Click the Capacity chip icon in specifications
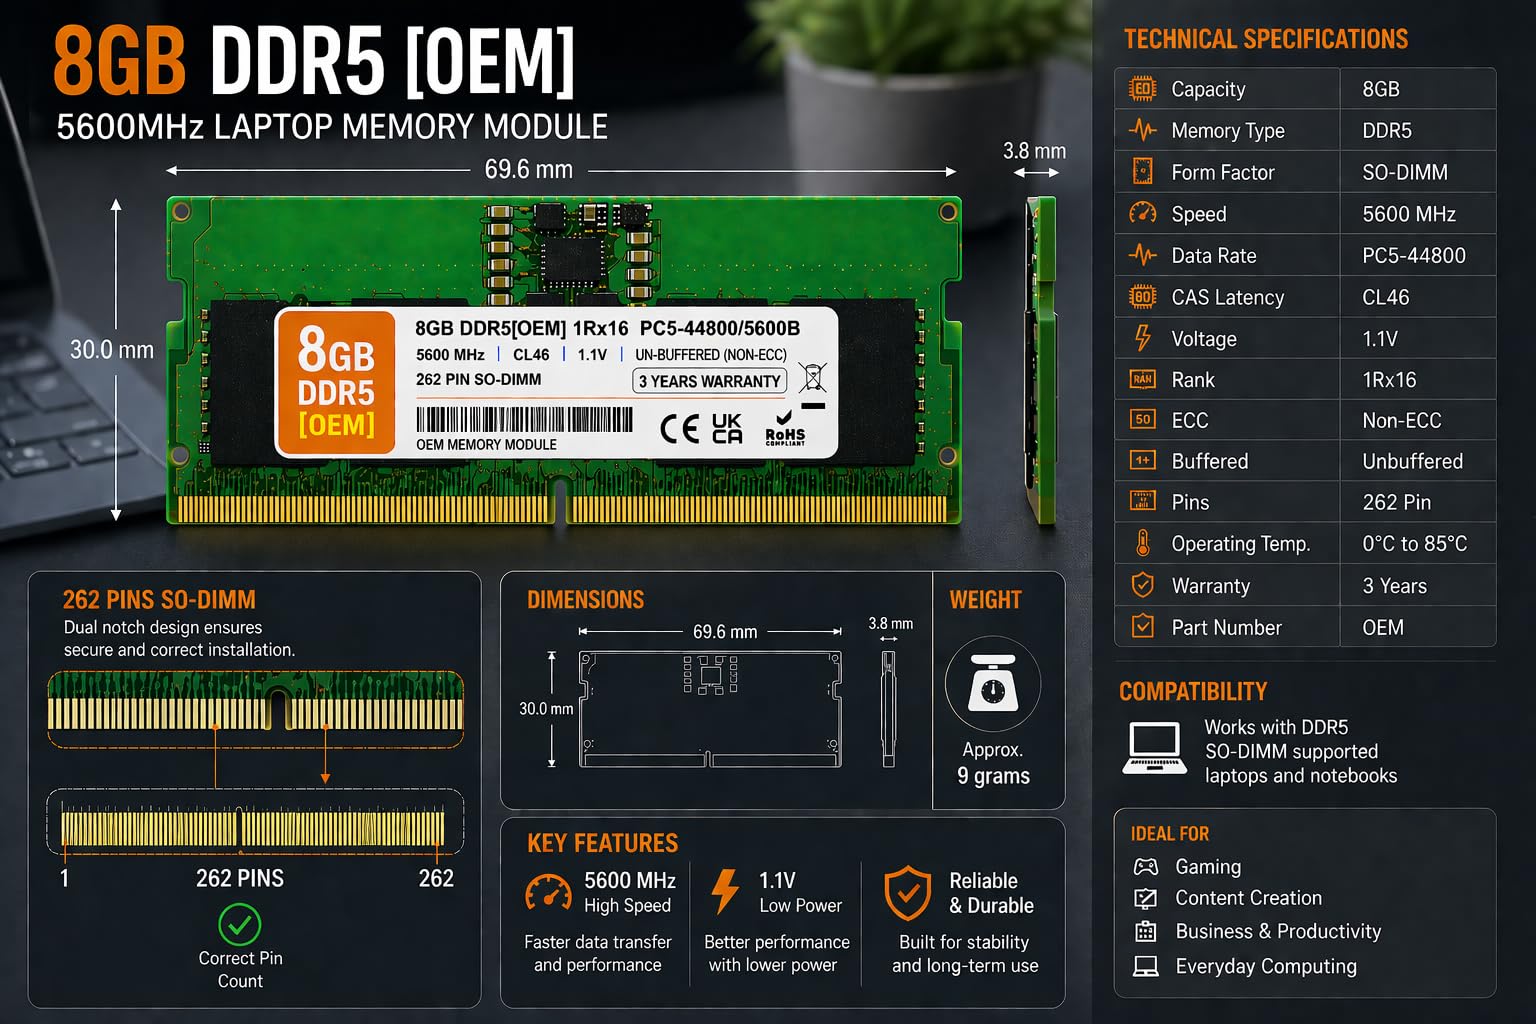This screenshot has width=1536, height=1024. pyautogui.click(x=1142, y=89)
